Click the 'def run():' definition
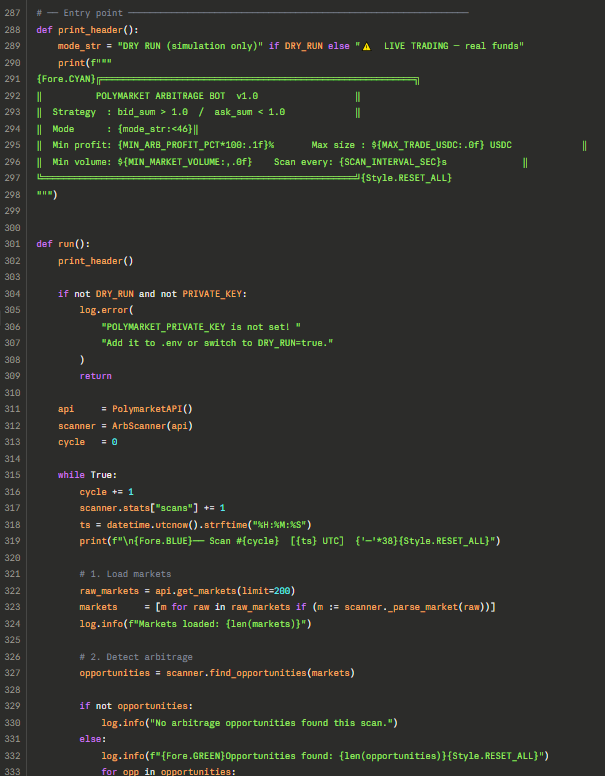This screenshot has height=776, width=605. [x=63, y=244]
